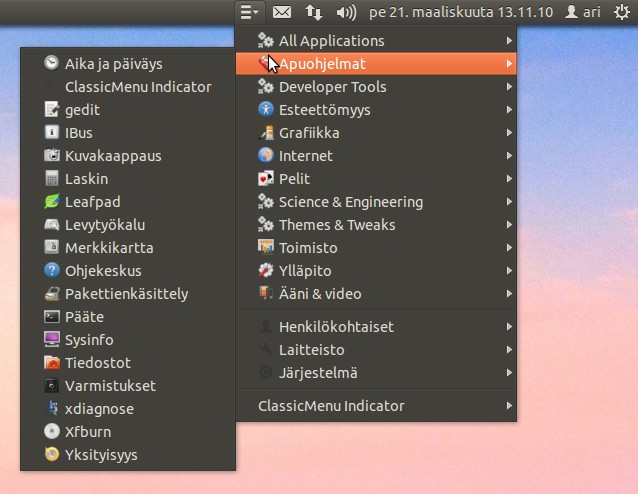Click the Varmistukset safe icon
Image resolution: width=638 pixels, height=494 pixels.
pyautogui.click(x=52, y=385)
